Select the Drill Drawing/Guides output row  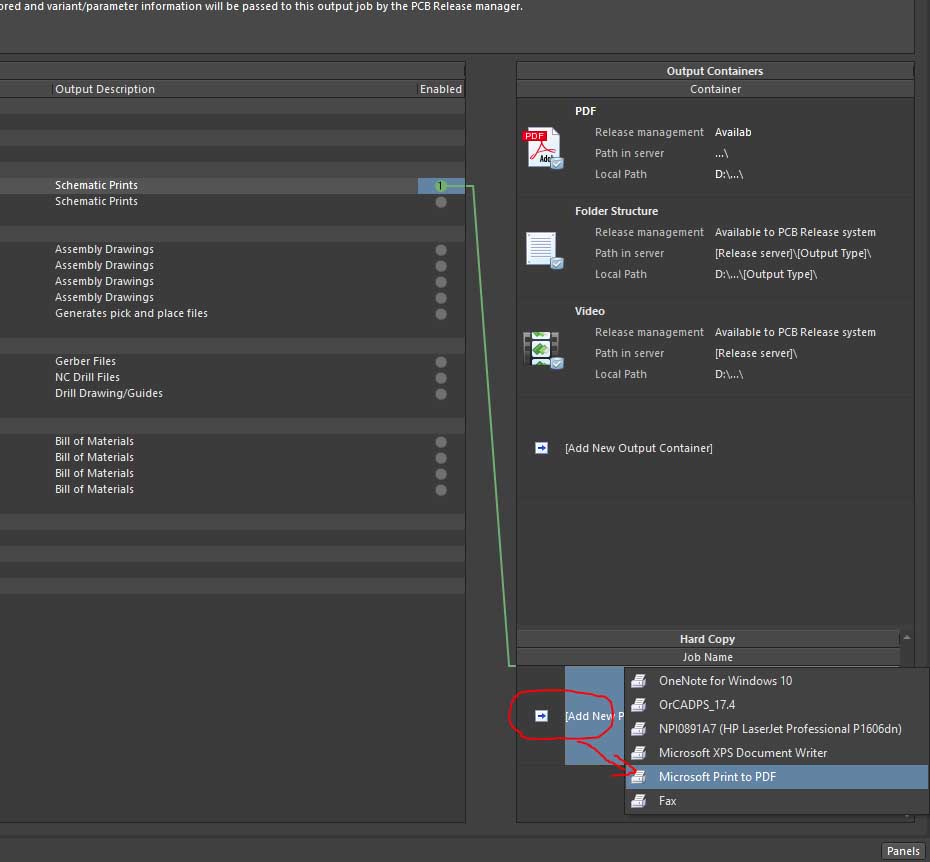[x=109, y=394]
